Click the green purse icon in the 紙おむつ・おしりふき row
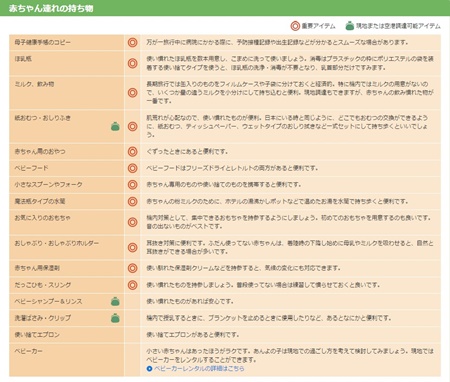450x382 pixels. click(115, 127)
